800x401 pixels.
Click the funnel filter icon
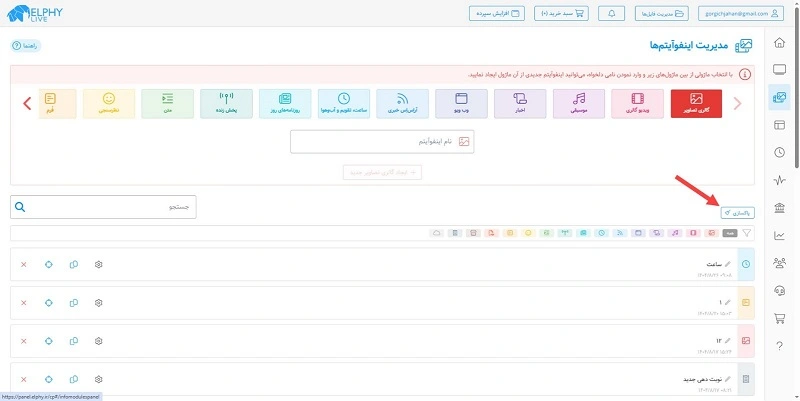tap(746, 233)
